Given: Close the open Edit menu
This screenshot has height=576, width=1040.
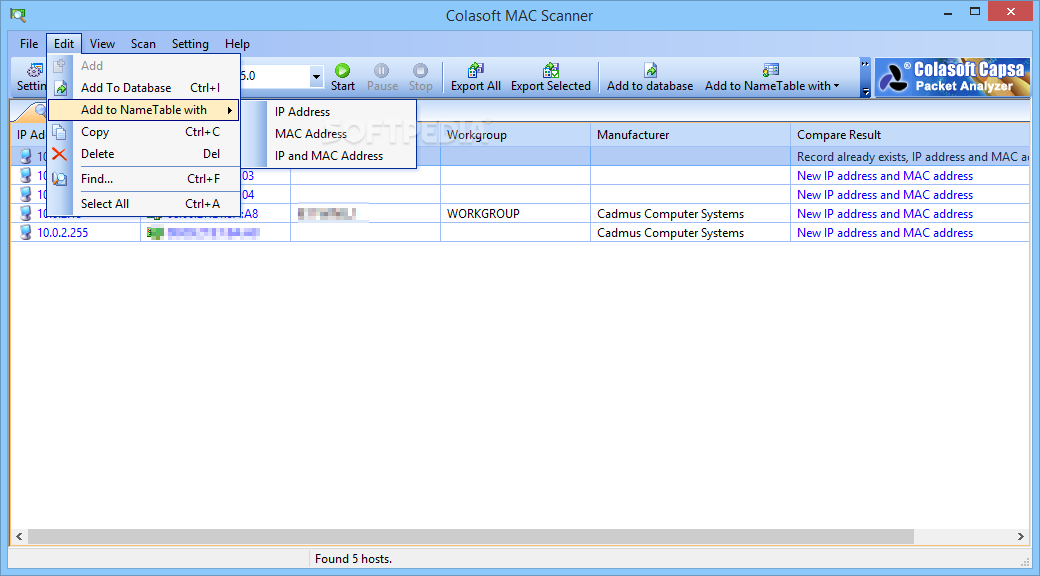Looking at the screenshot, I should [64, 44].
